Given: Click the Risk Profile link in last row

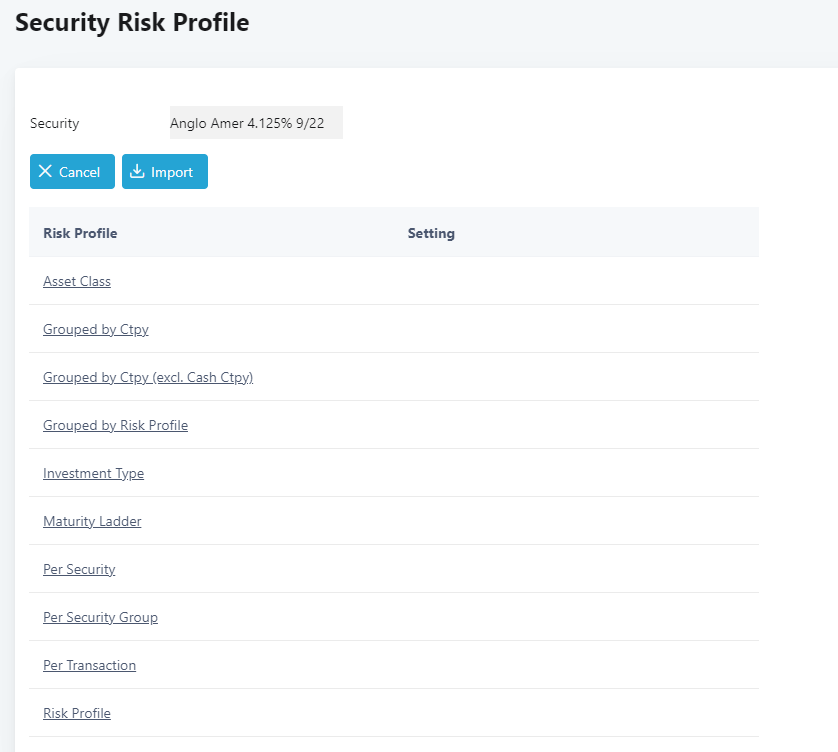Looking at the screenshot, I should [77, 714].
